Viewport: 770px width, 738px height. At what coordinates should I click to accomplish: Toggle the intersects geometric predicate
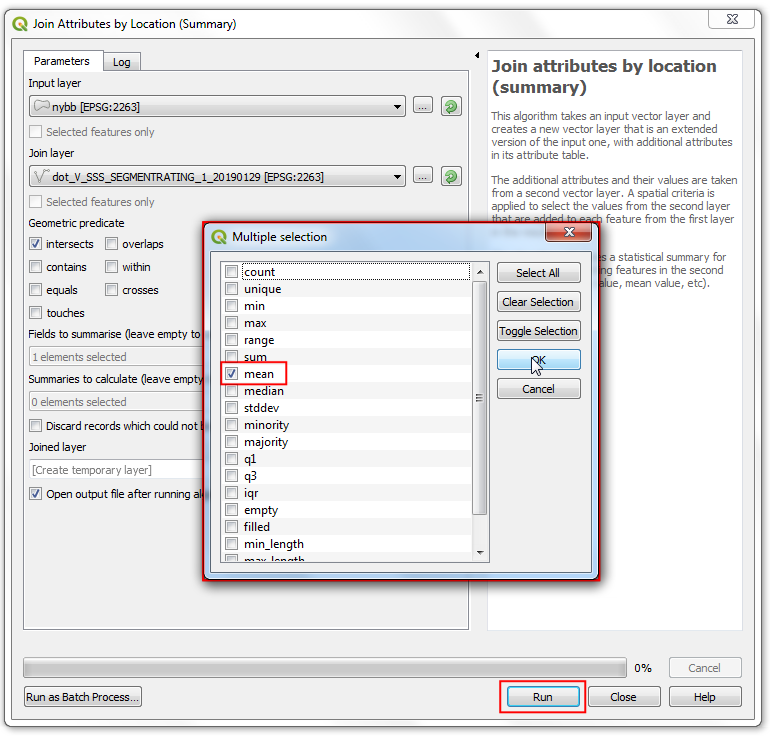click(36, 244)
